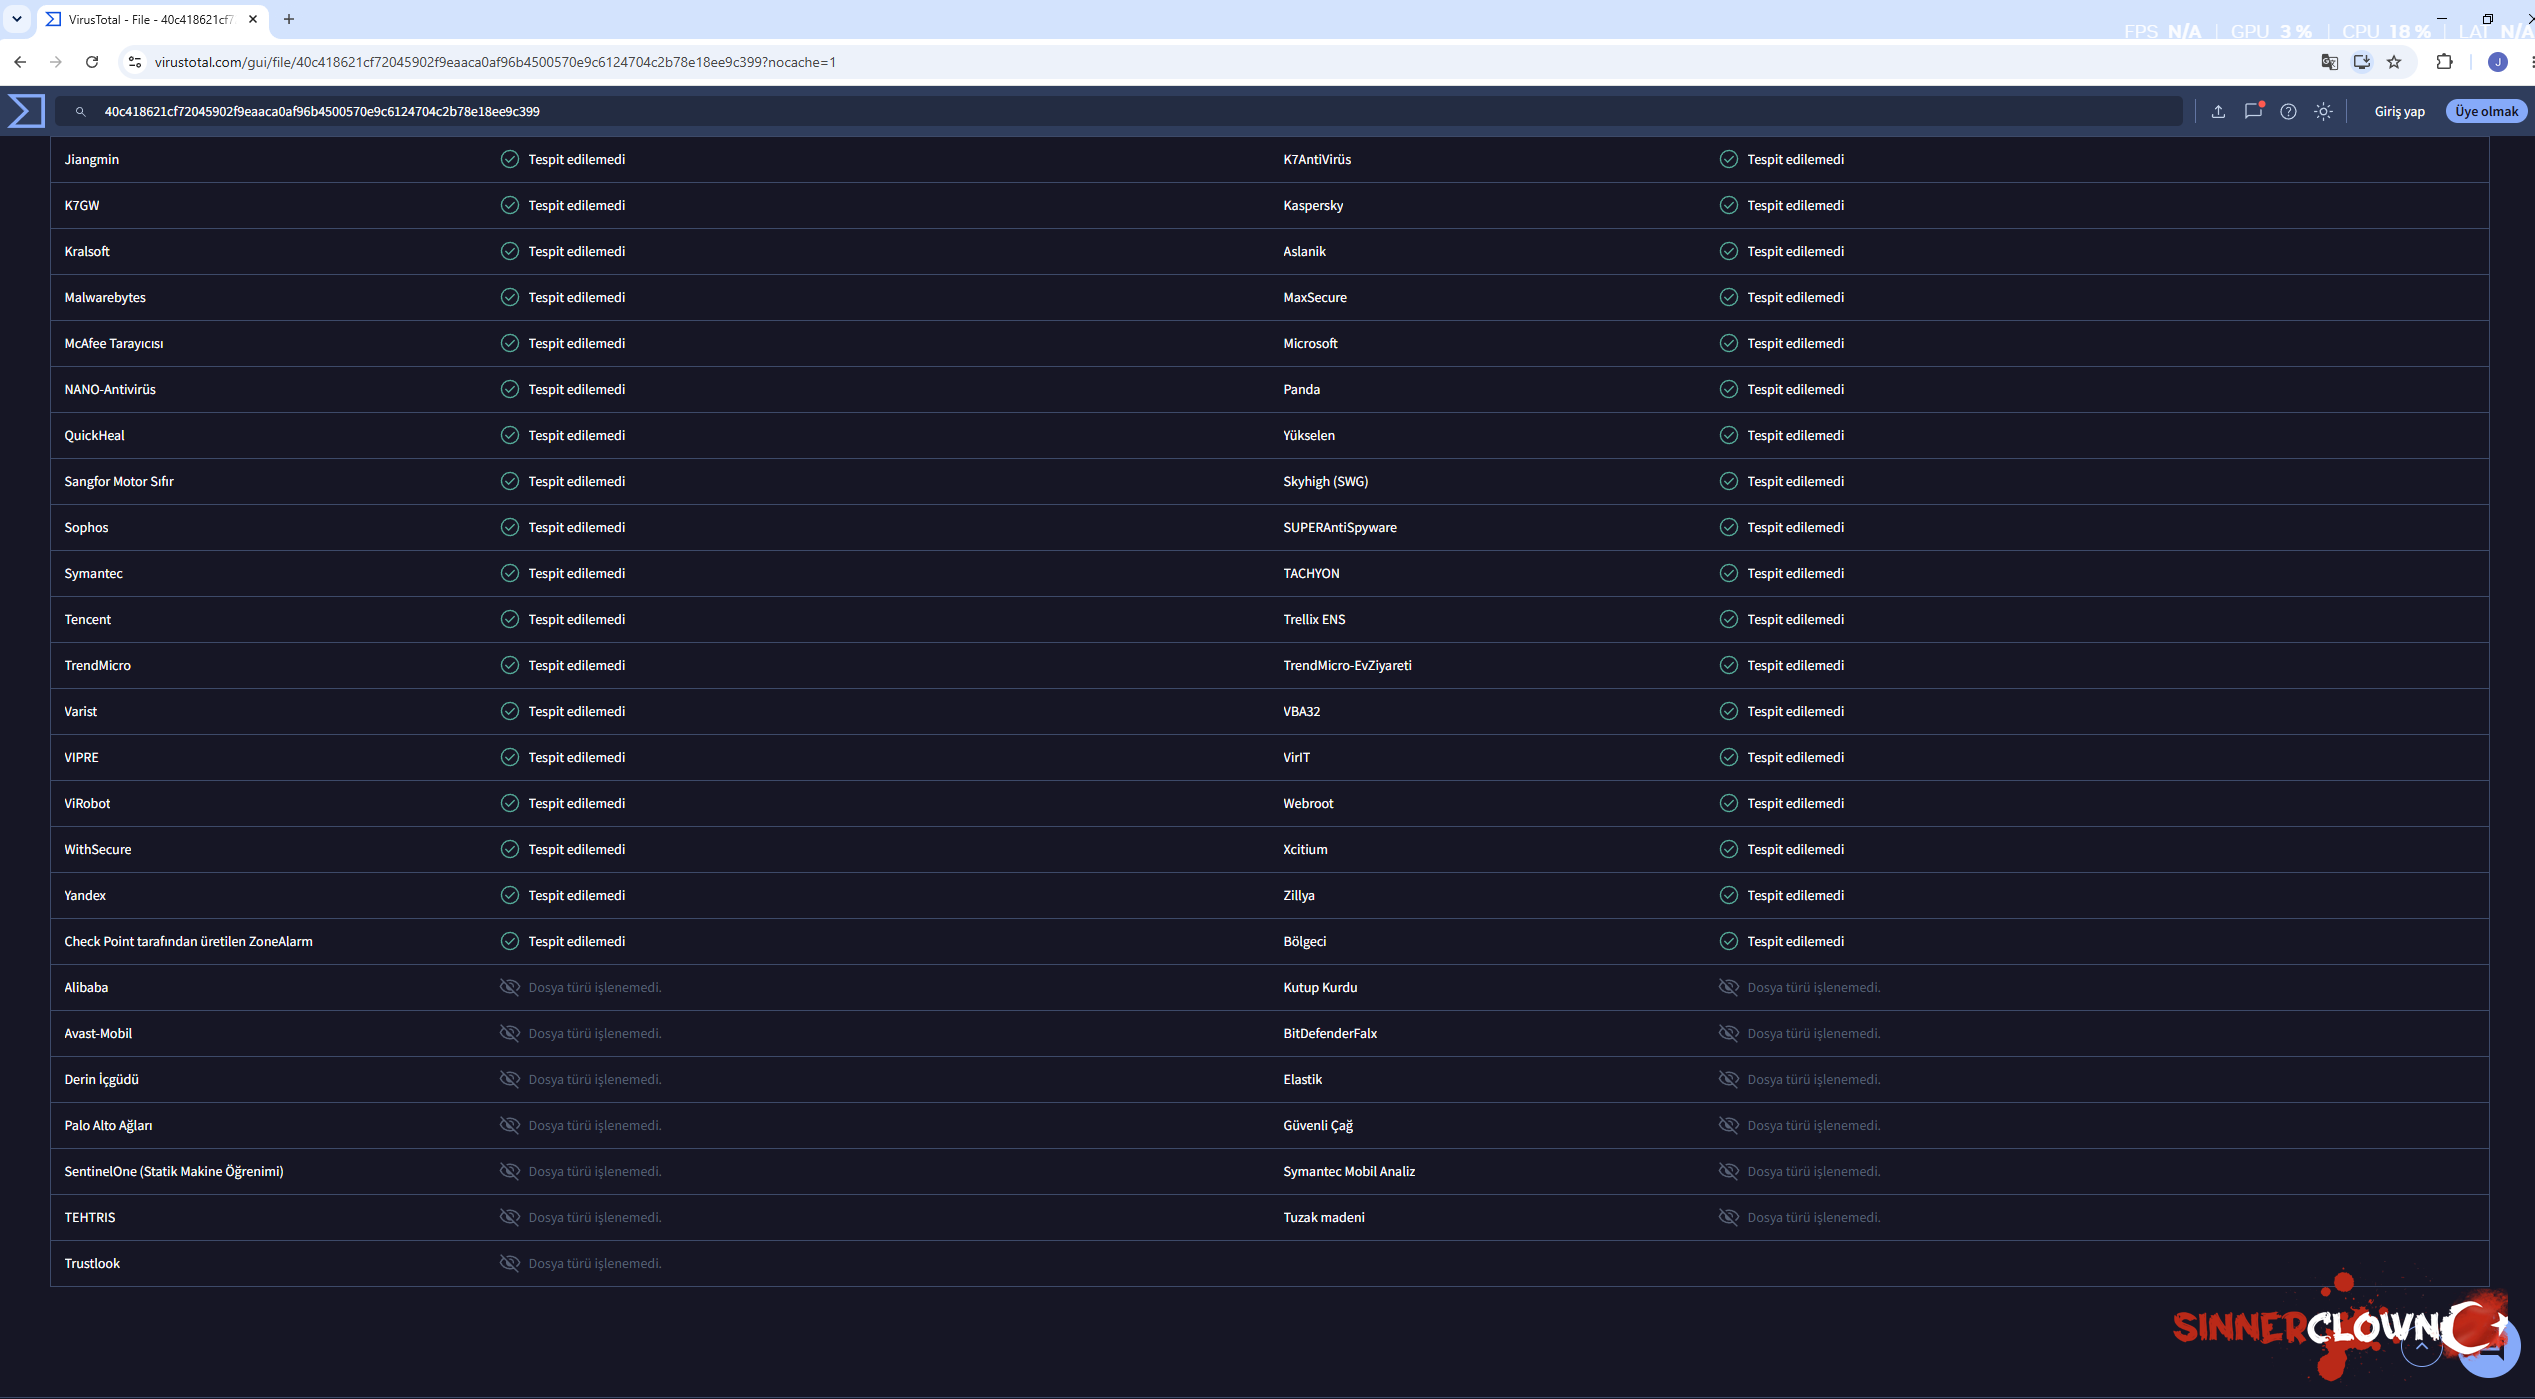Click the Skyhigh (SWG) vendor name
The image size is (2535, 1399).
point(1325,481)
